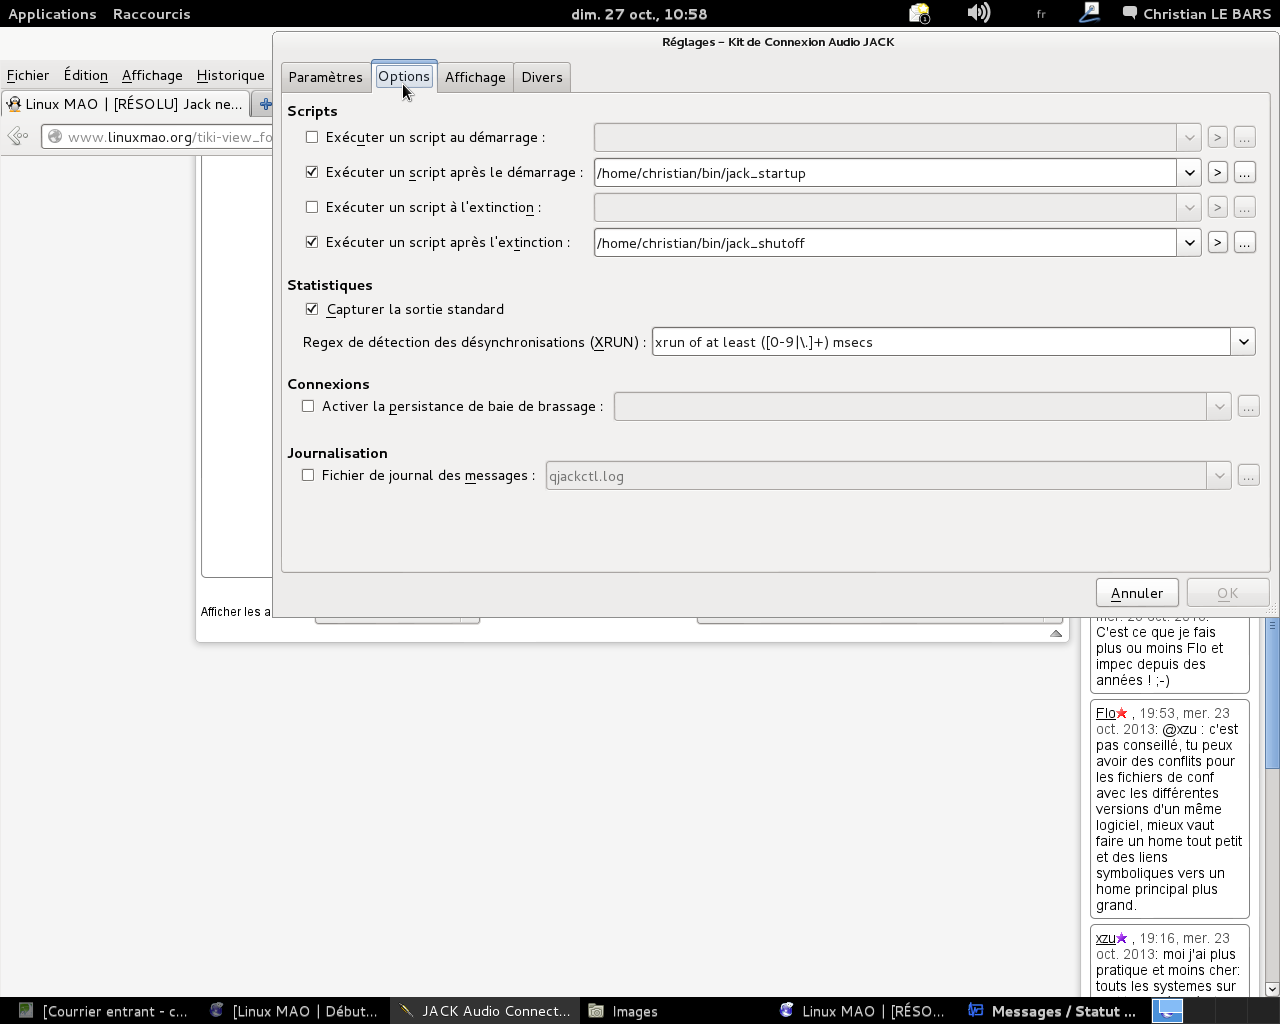Expand the XRUN regex dropdown arrow
Viewport: 1280px width, 1024px height.
(x=1243, y=342)
